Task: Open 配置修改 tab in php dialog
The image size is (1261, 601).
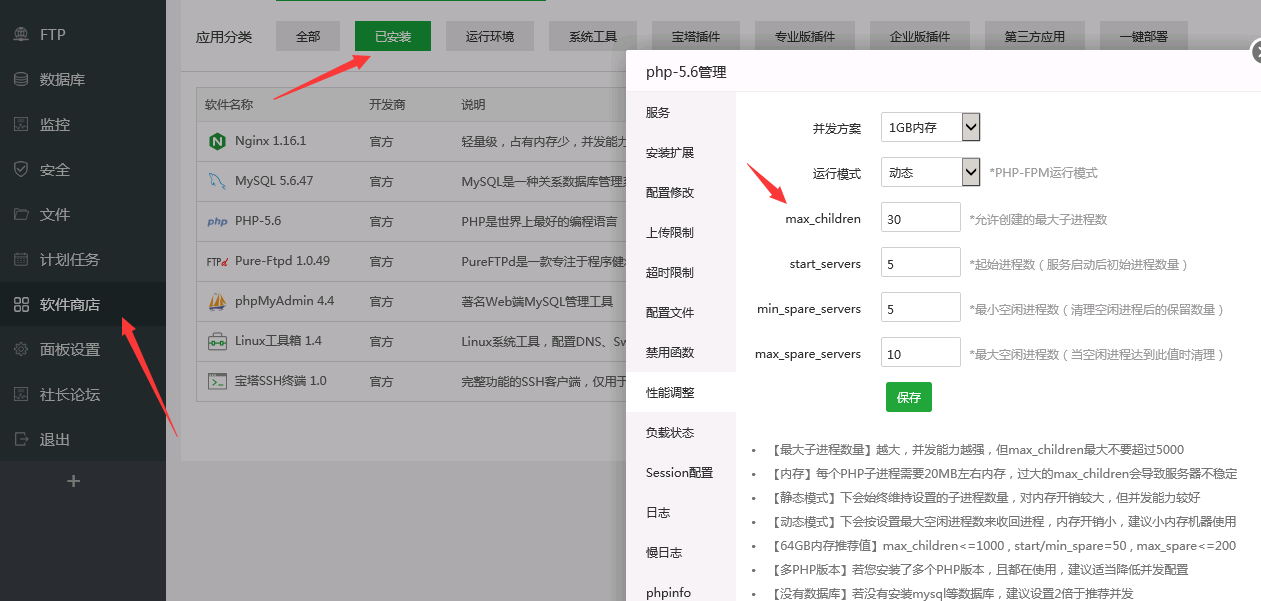Action: pos(681,193)
